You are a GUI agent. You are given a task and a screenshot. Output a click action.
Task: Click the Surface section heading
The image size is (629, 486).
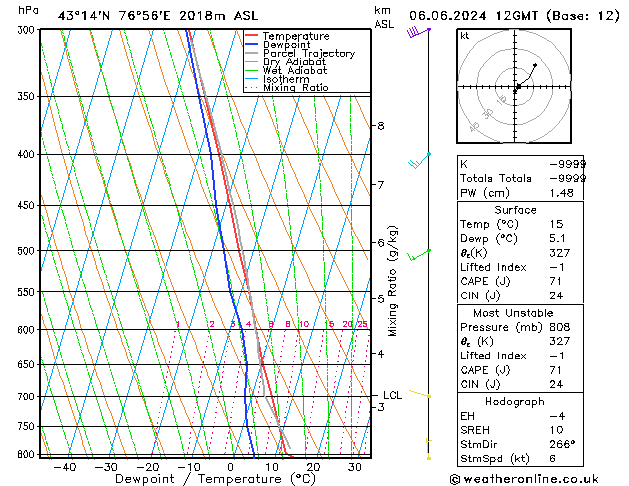tap(515, 210)
